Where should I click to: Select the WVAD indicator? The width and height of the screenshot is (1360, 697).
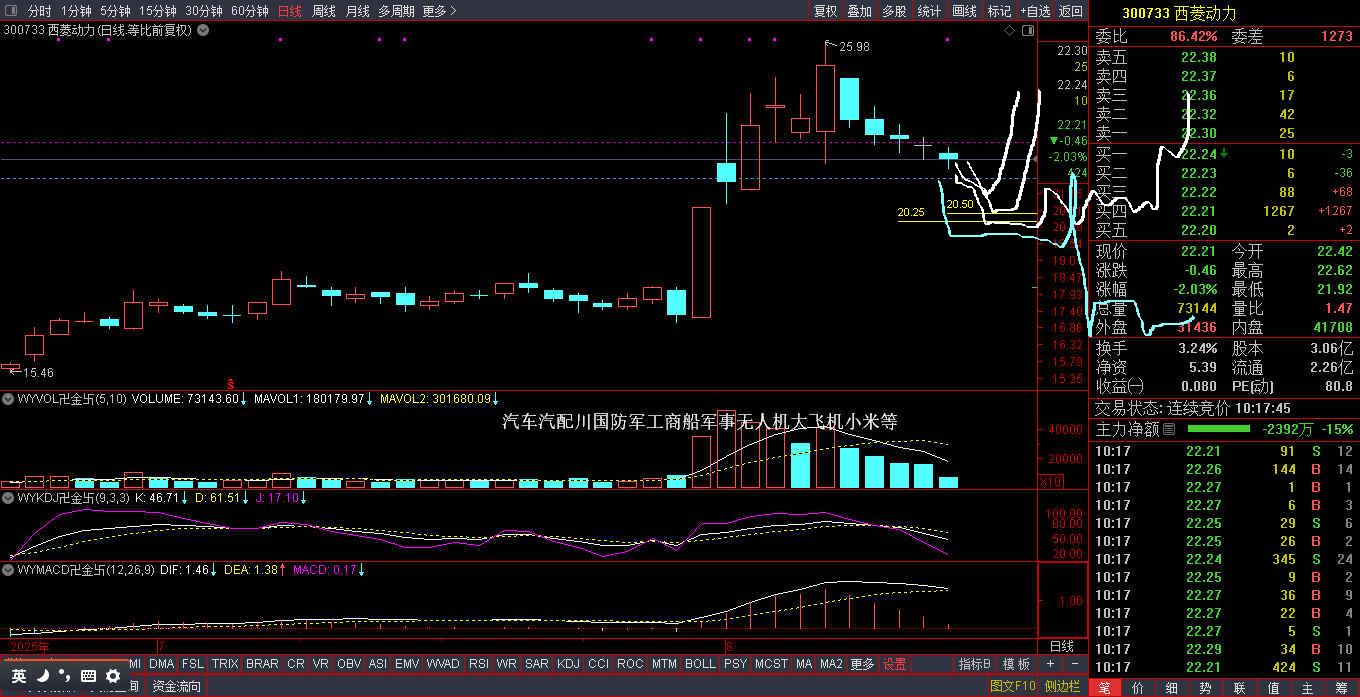coord(443,663)
